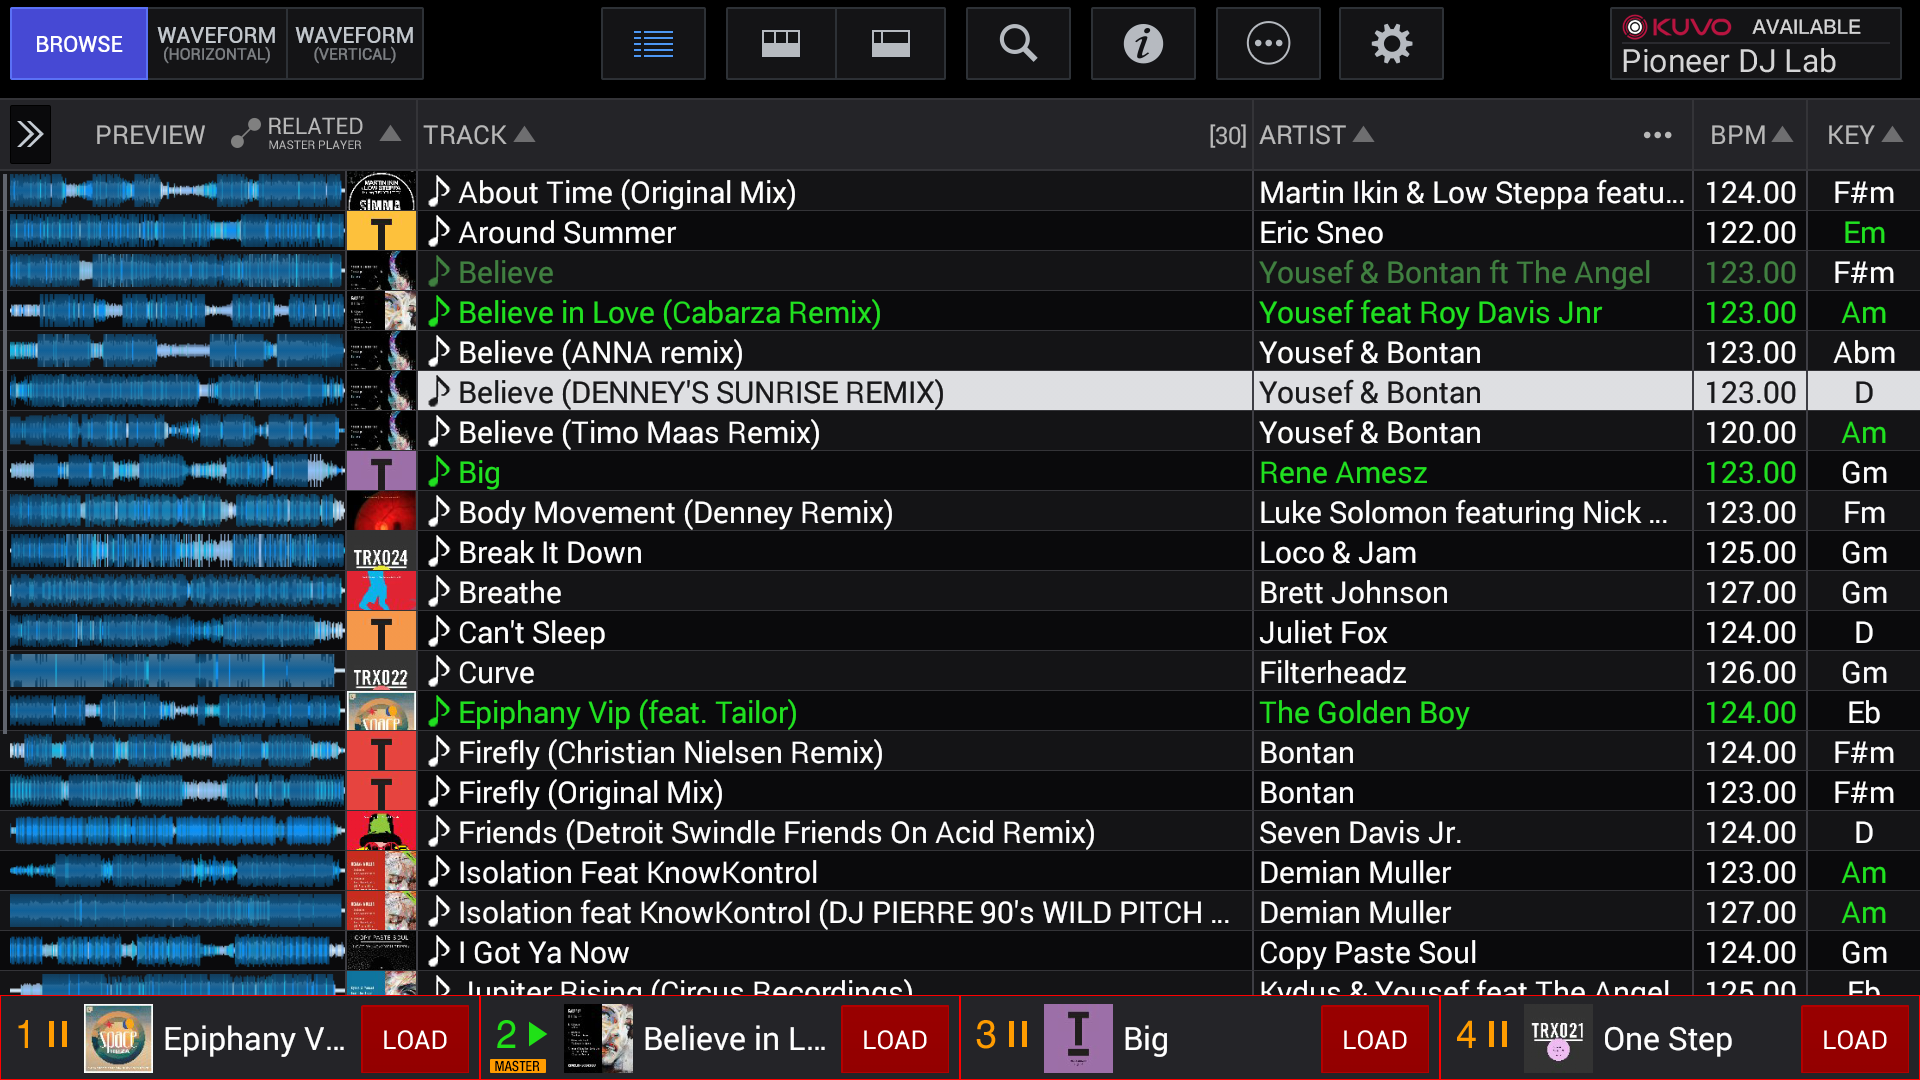
Task: Select track Body Movement (Denney Remix)
Action: 675,513
